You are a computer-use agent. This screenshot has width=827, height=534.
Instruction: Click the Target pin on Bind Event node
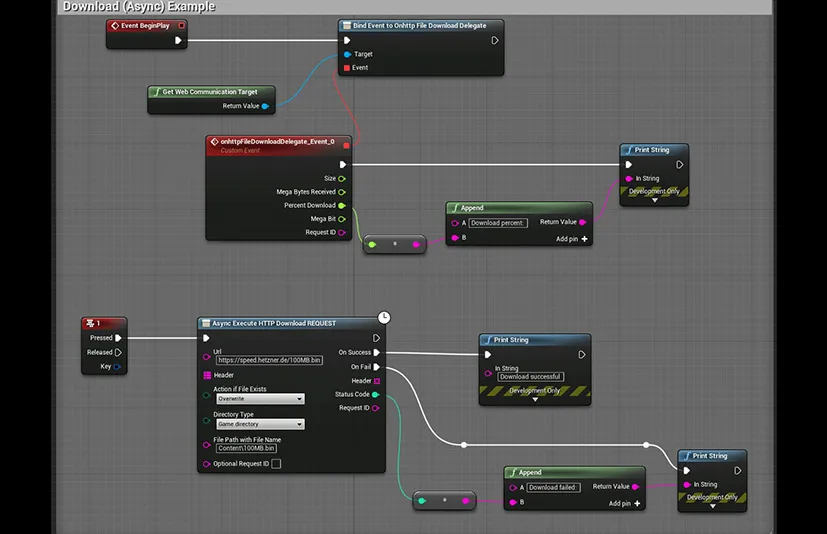[x=348, y=54]
